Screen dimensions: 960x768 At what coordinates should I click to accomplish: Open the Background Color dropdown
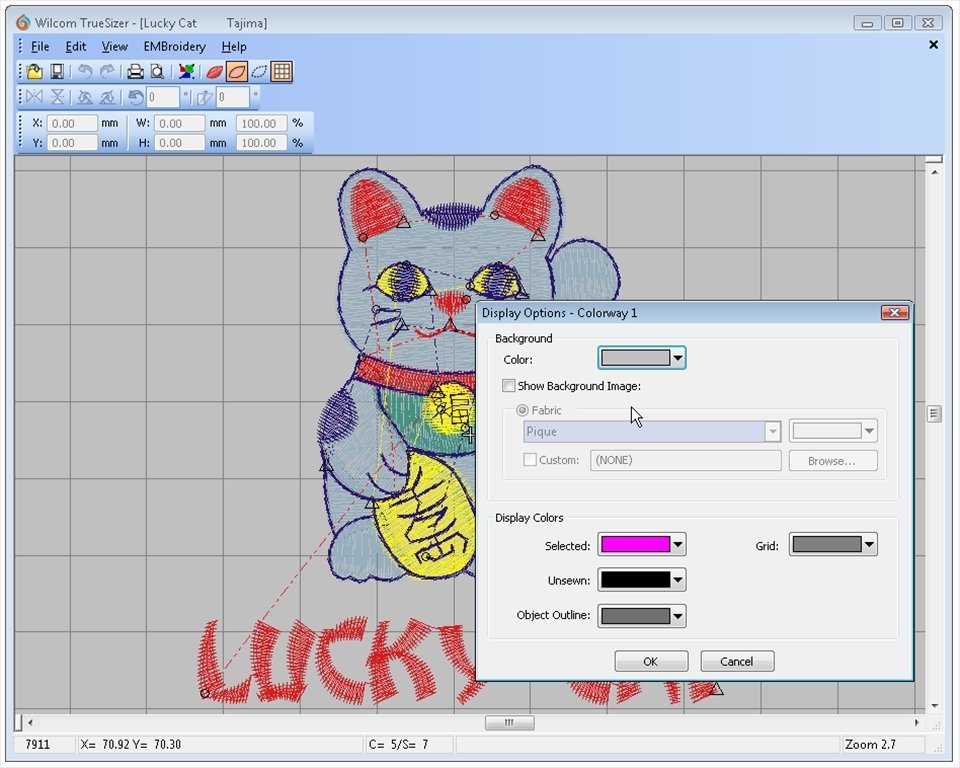[677, 358]
